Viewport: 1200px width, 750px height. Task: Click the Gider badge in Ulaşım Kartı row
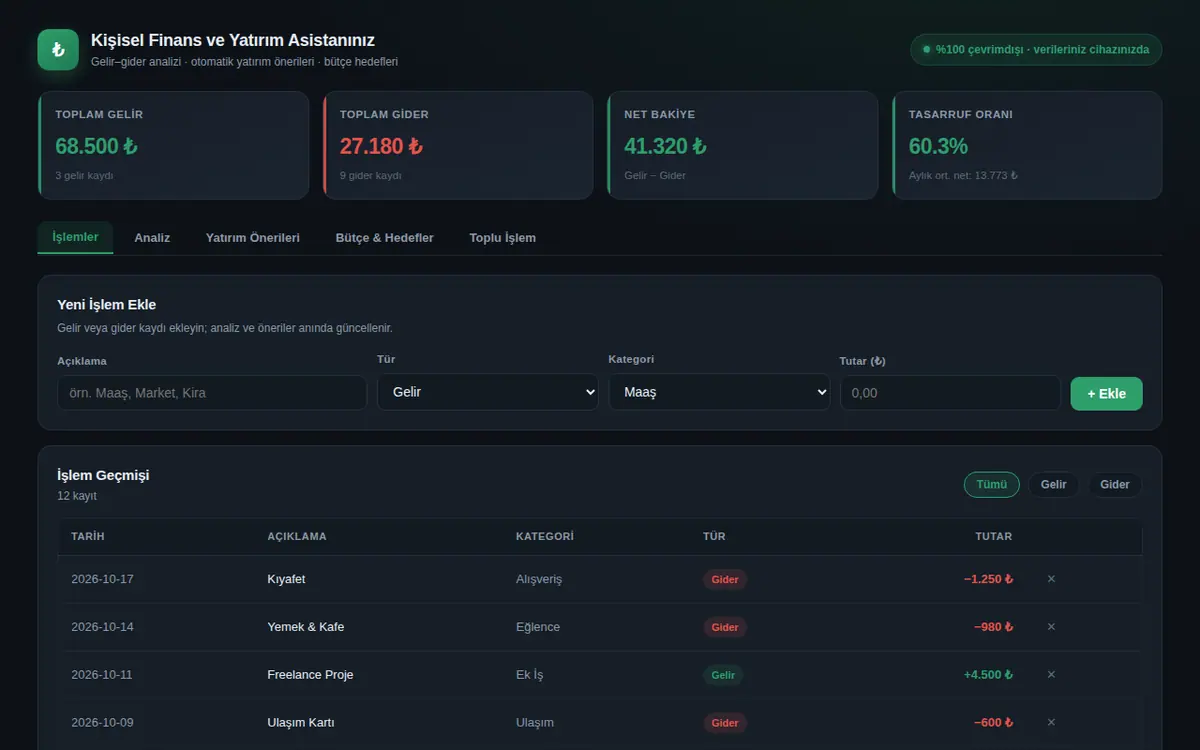(725, 723)
